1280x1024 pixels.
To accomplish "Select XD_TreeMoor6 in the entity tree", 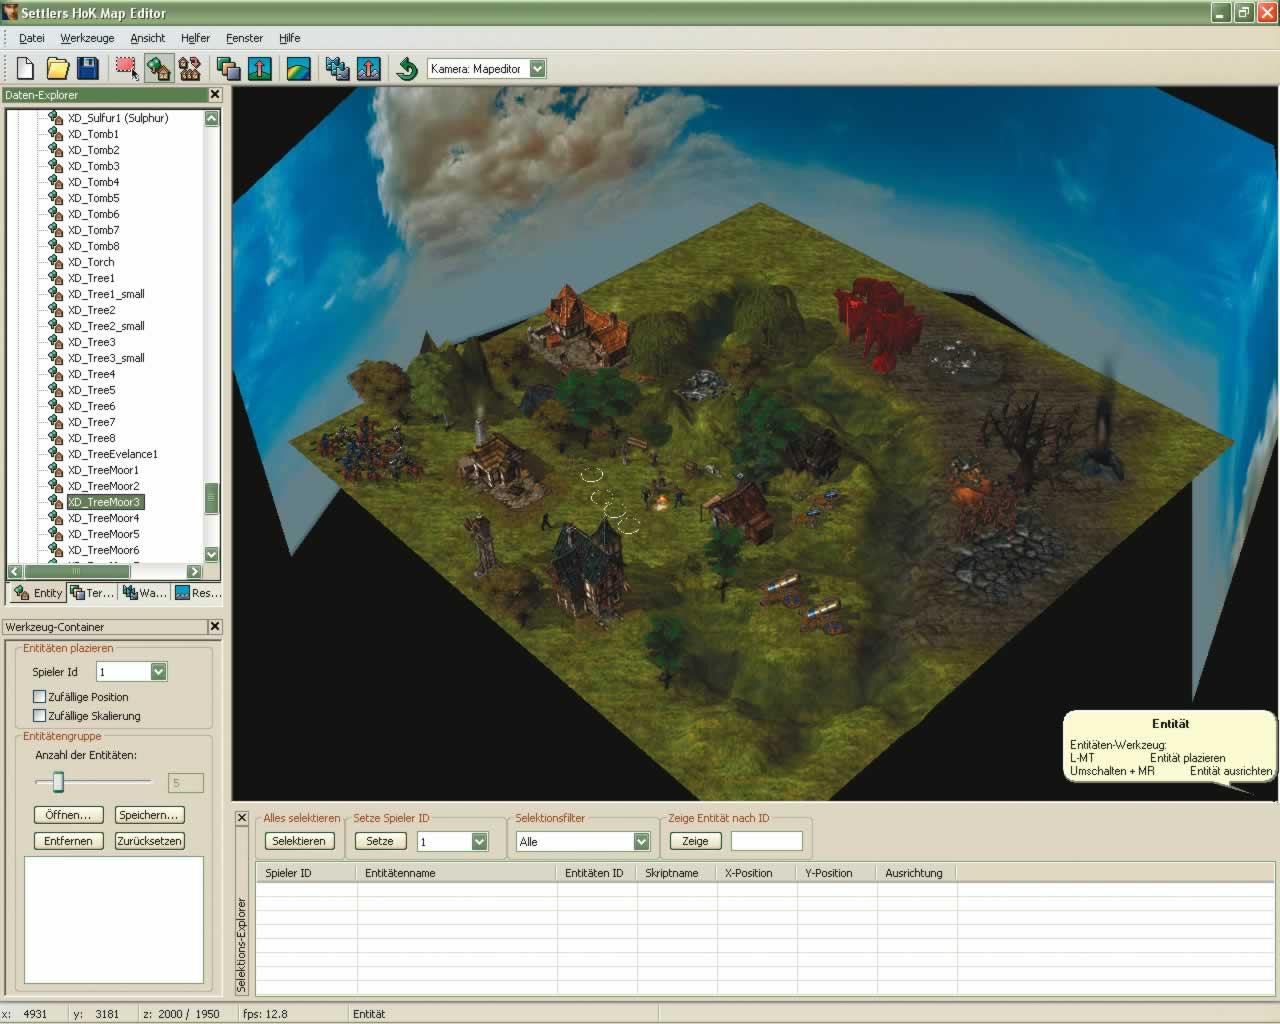I will [104, 550].
